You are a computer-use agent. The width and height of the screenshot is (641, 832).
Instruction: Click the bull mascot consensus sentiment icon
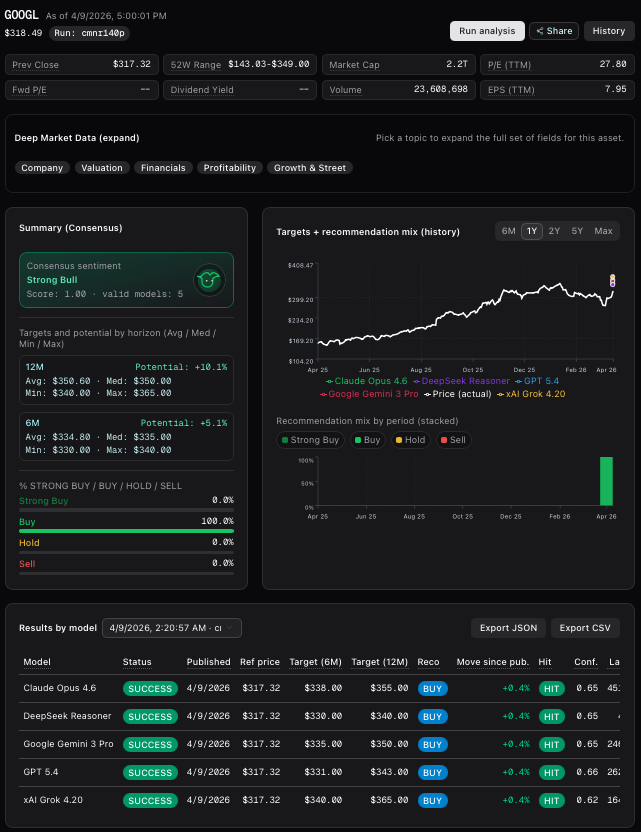[x=209, y=280]
